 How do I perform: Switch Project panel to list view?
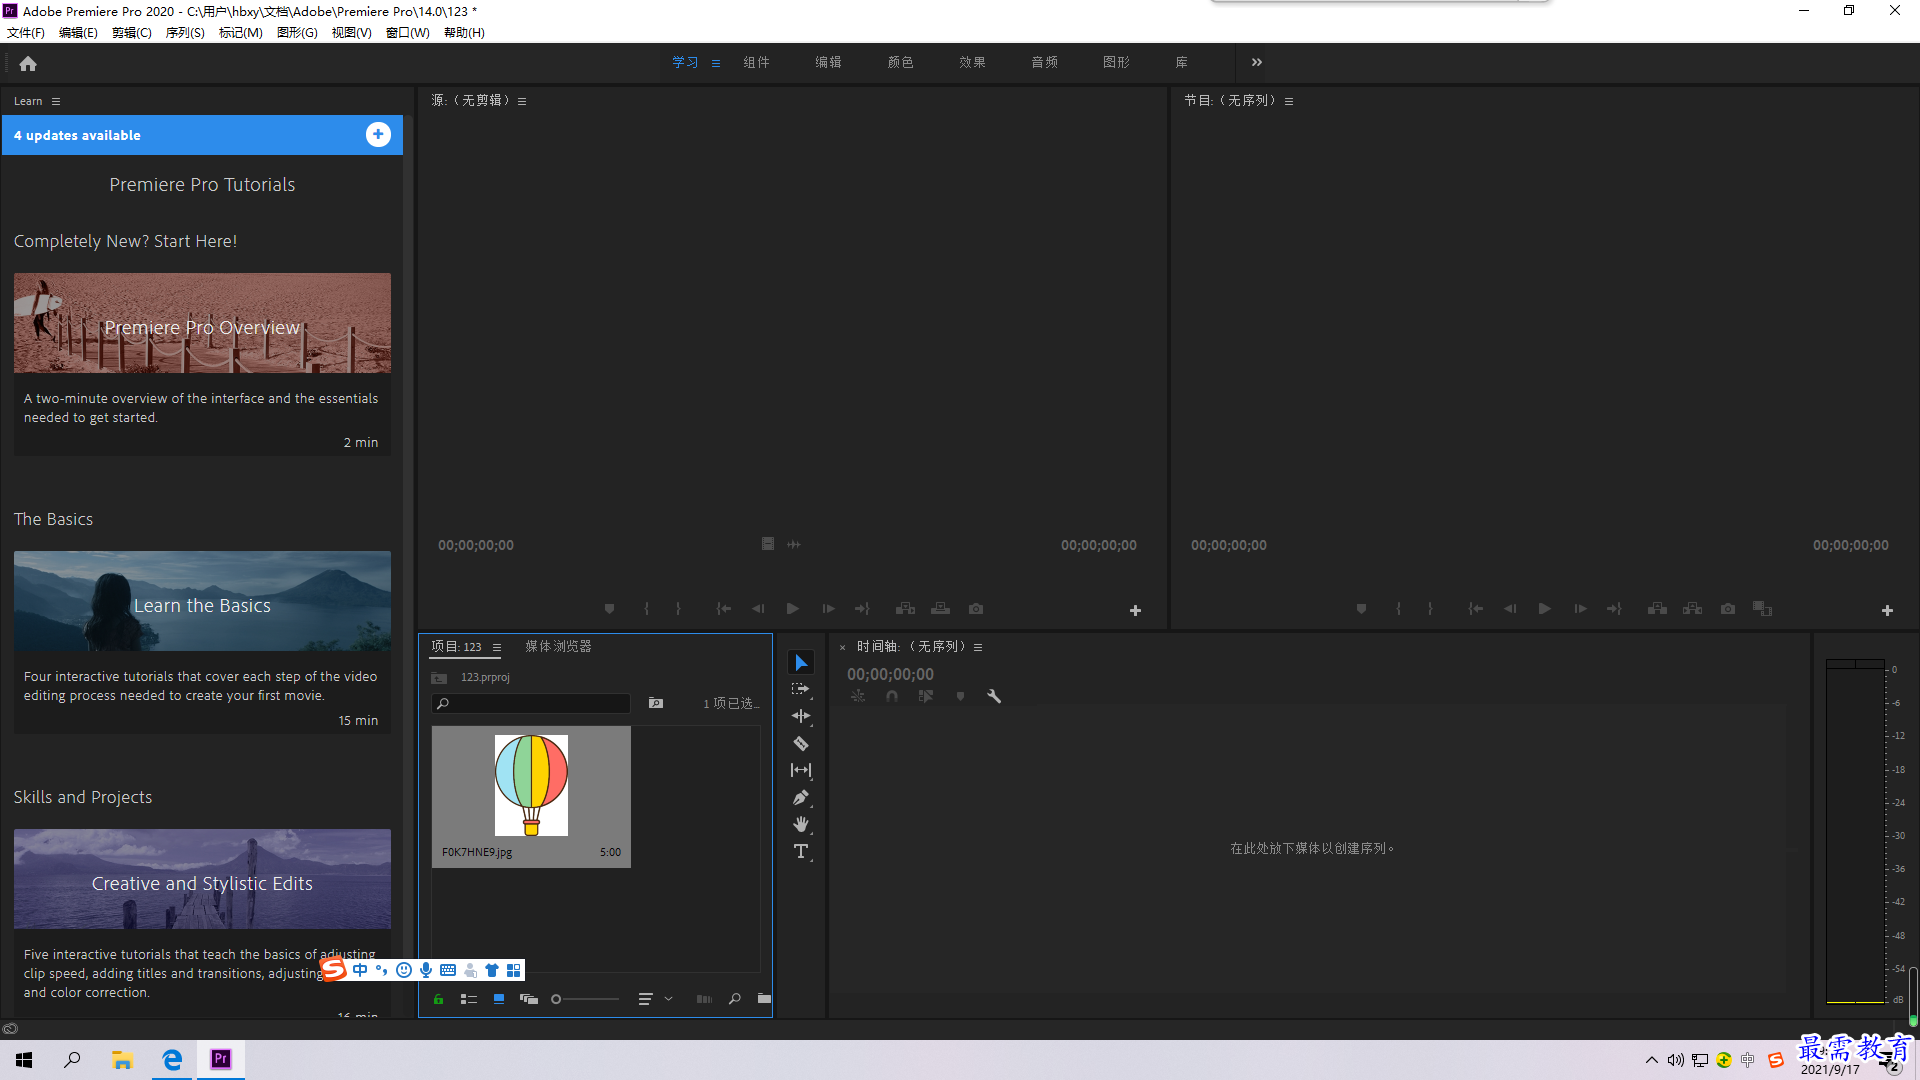pos(469,999)
